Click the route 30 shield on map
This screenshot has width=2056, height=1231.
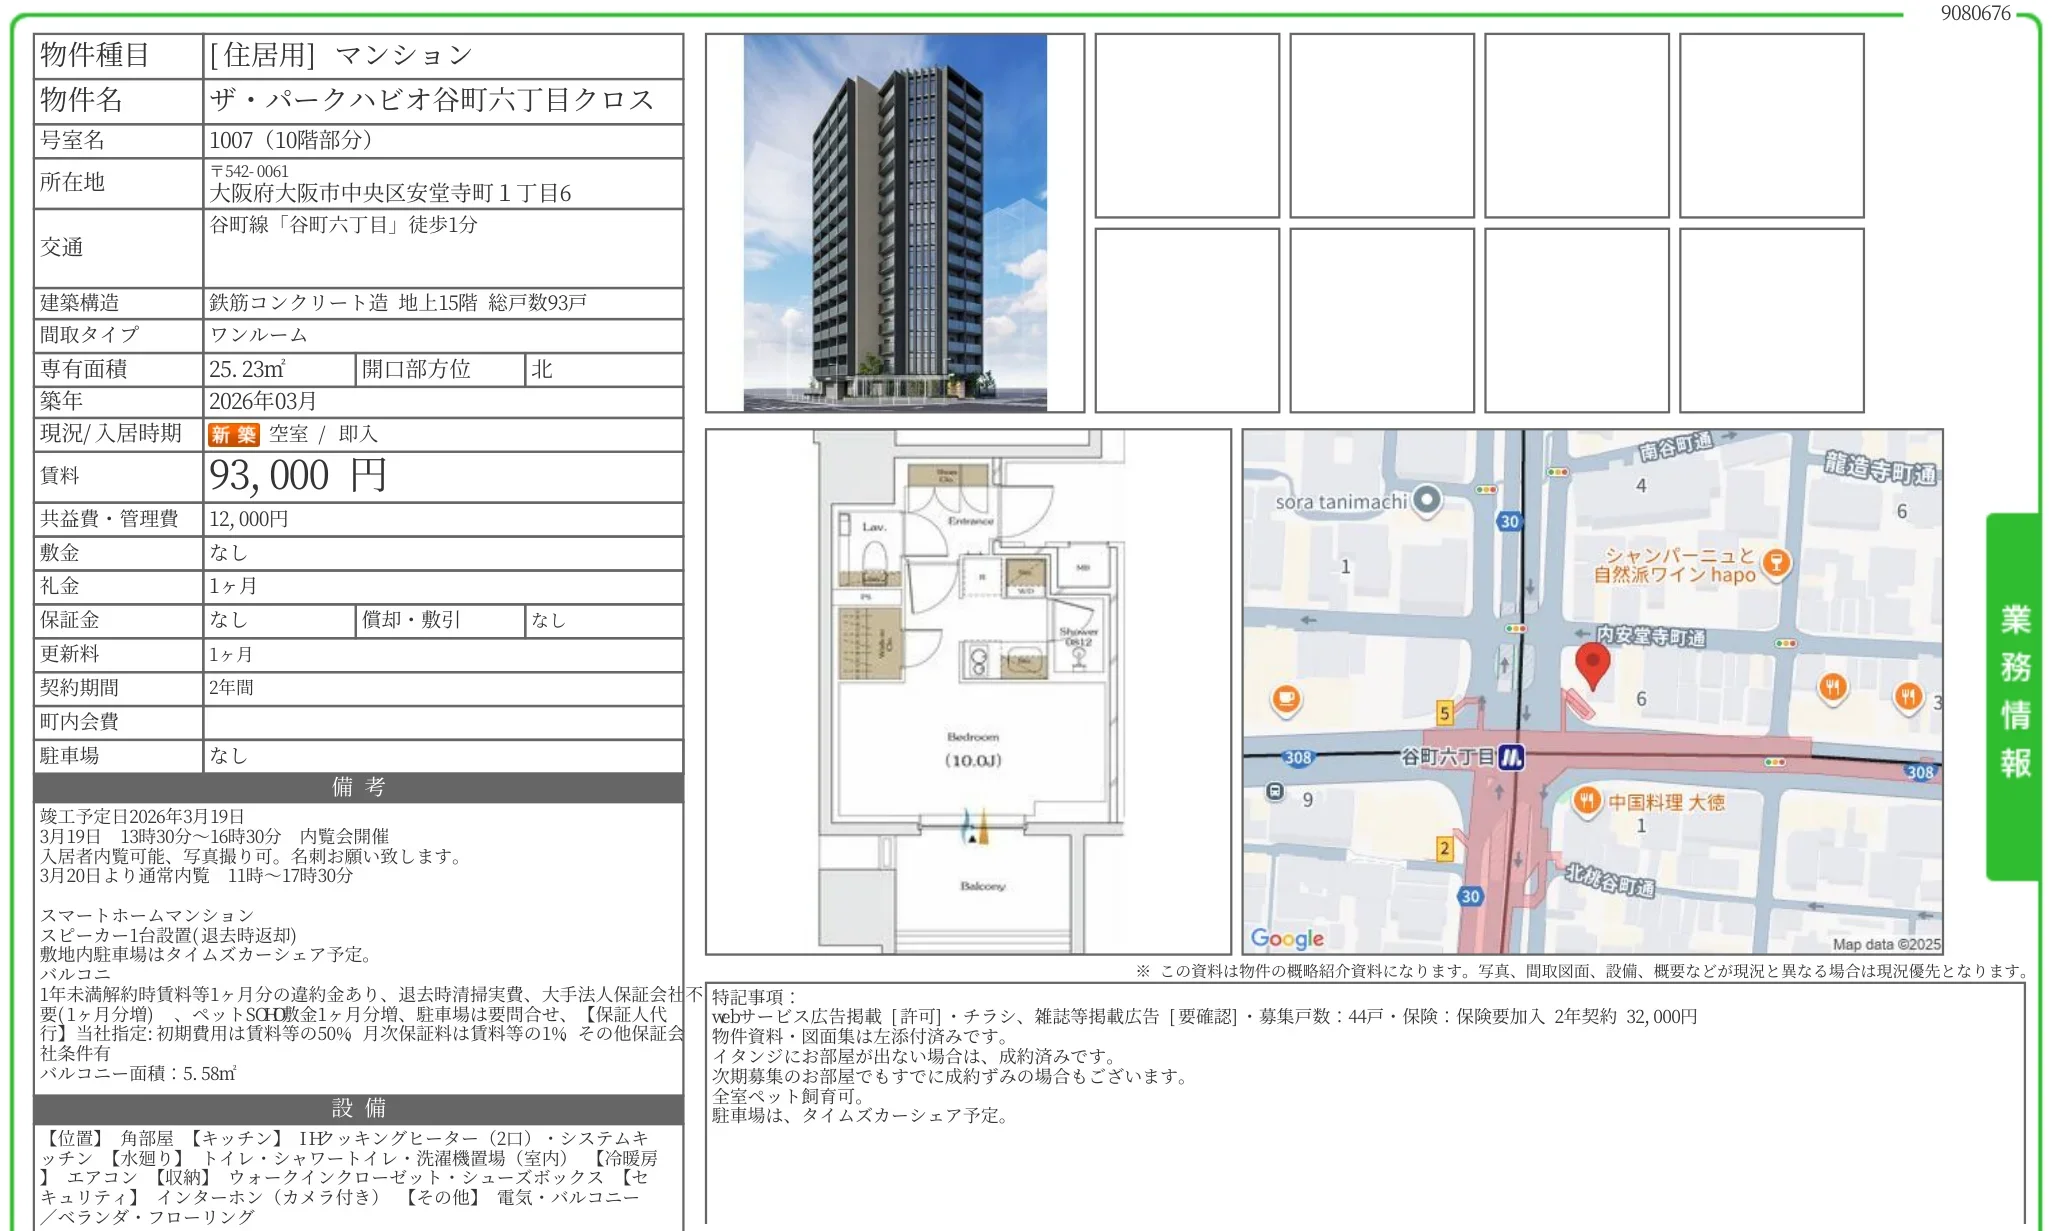pyautogui.click(x=1509, y=521)
